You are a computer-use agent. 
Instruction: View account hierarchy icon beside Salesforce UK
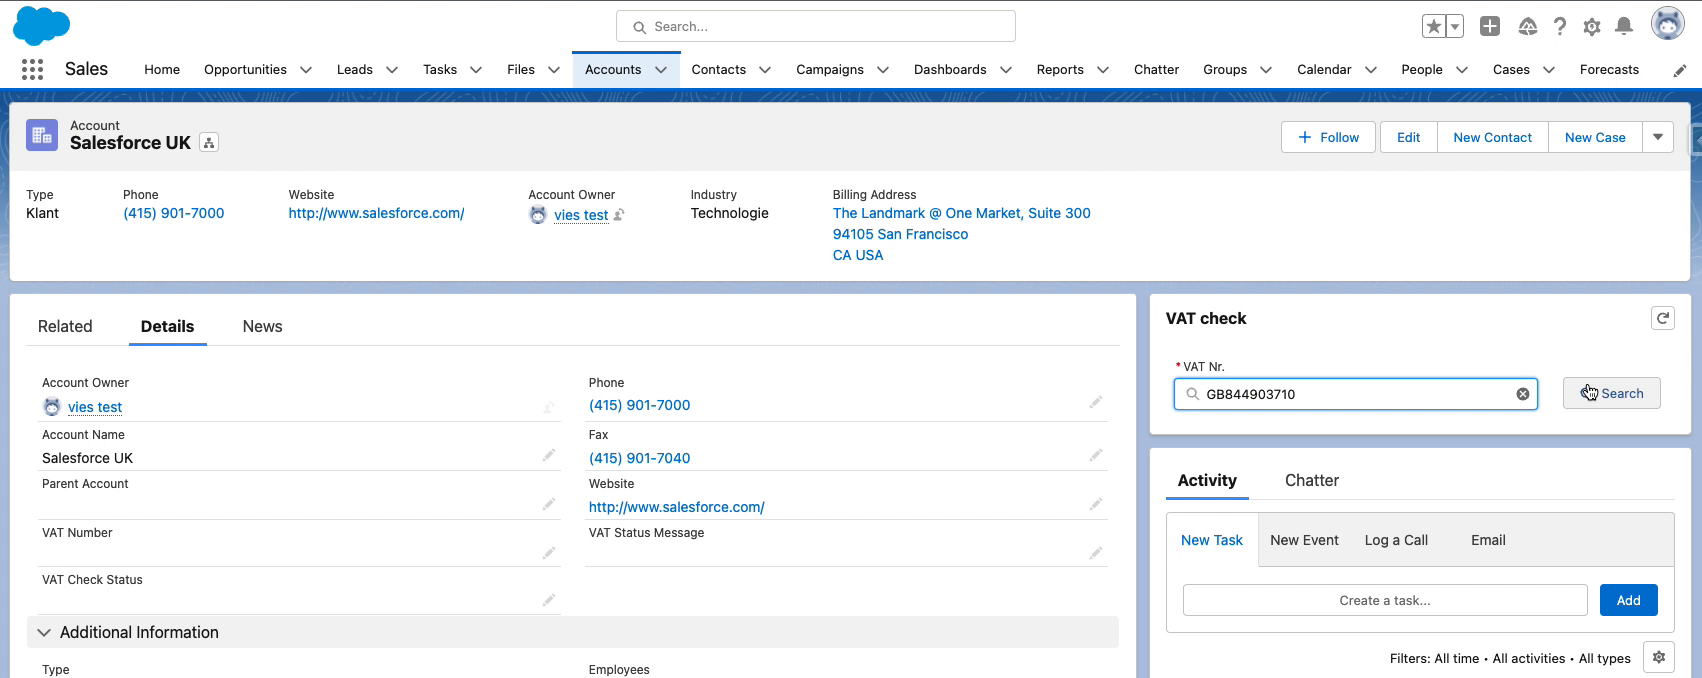(209, 143)
